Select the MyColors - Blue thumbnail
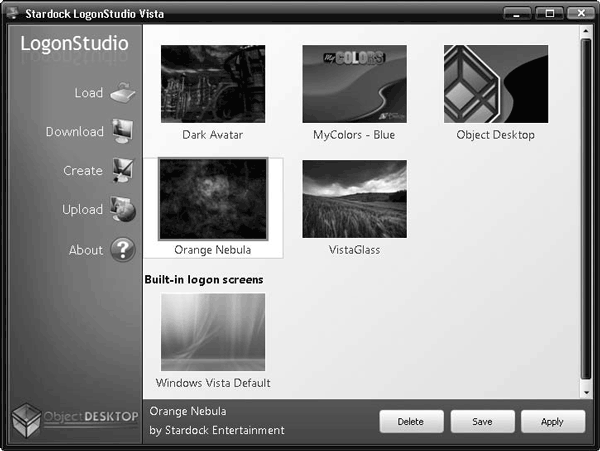 point(354,84)
